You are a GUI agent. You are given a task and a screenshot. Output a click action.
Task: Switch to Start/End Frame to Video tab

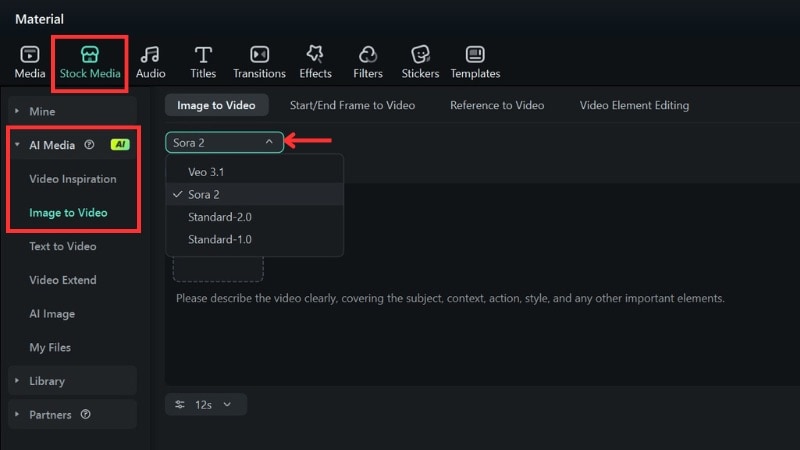point(352,105)
